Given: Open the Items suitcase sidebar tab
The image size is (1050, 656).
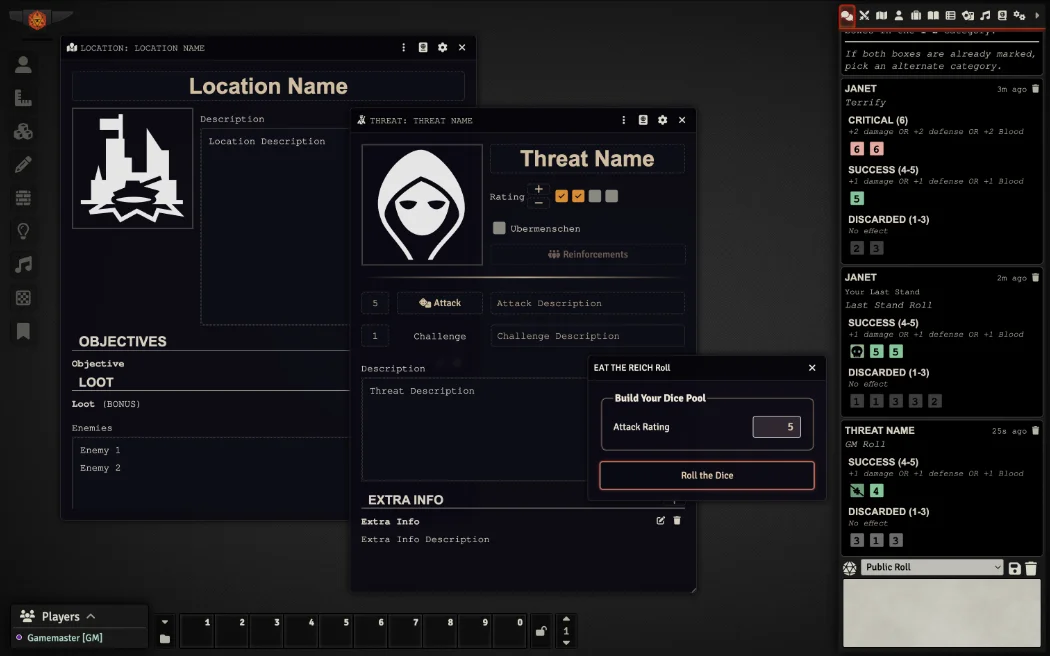Looking at the screenshot, I should point(916,15).
